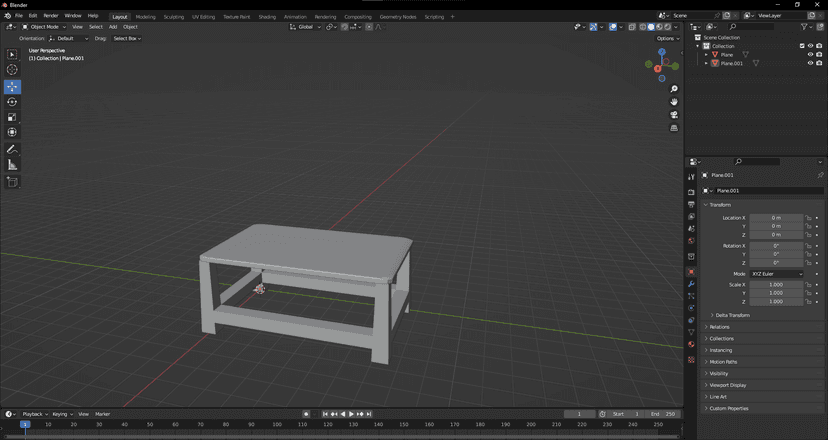This screenshot has height=440, width=828.
Task: Open rotation Mode XYZ Euler dropdown
Action: click(x=776, y=274)
